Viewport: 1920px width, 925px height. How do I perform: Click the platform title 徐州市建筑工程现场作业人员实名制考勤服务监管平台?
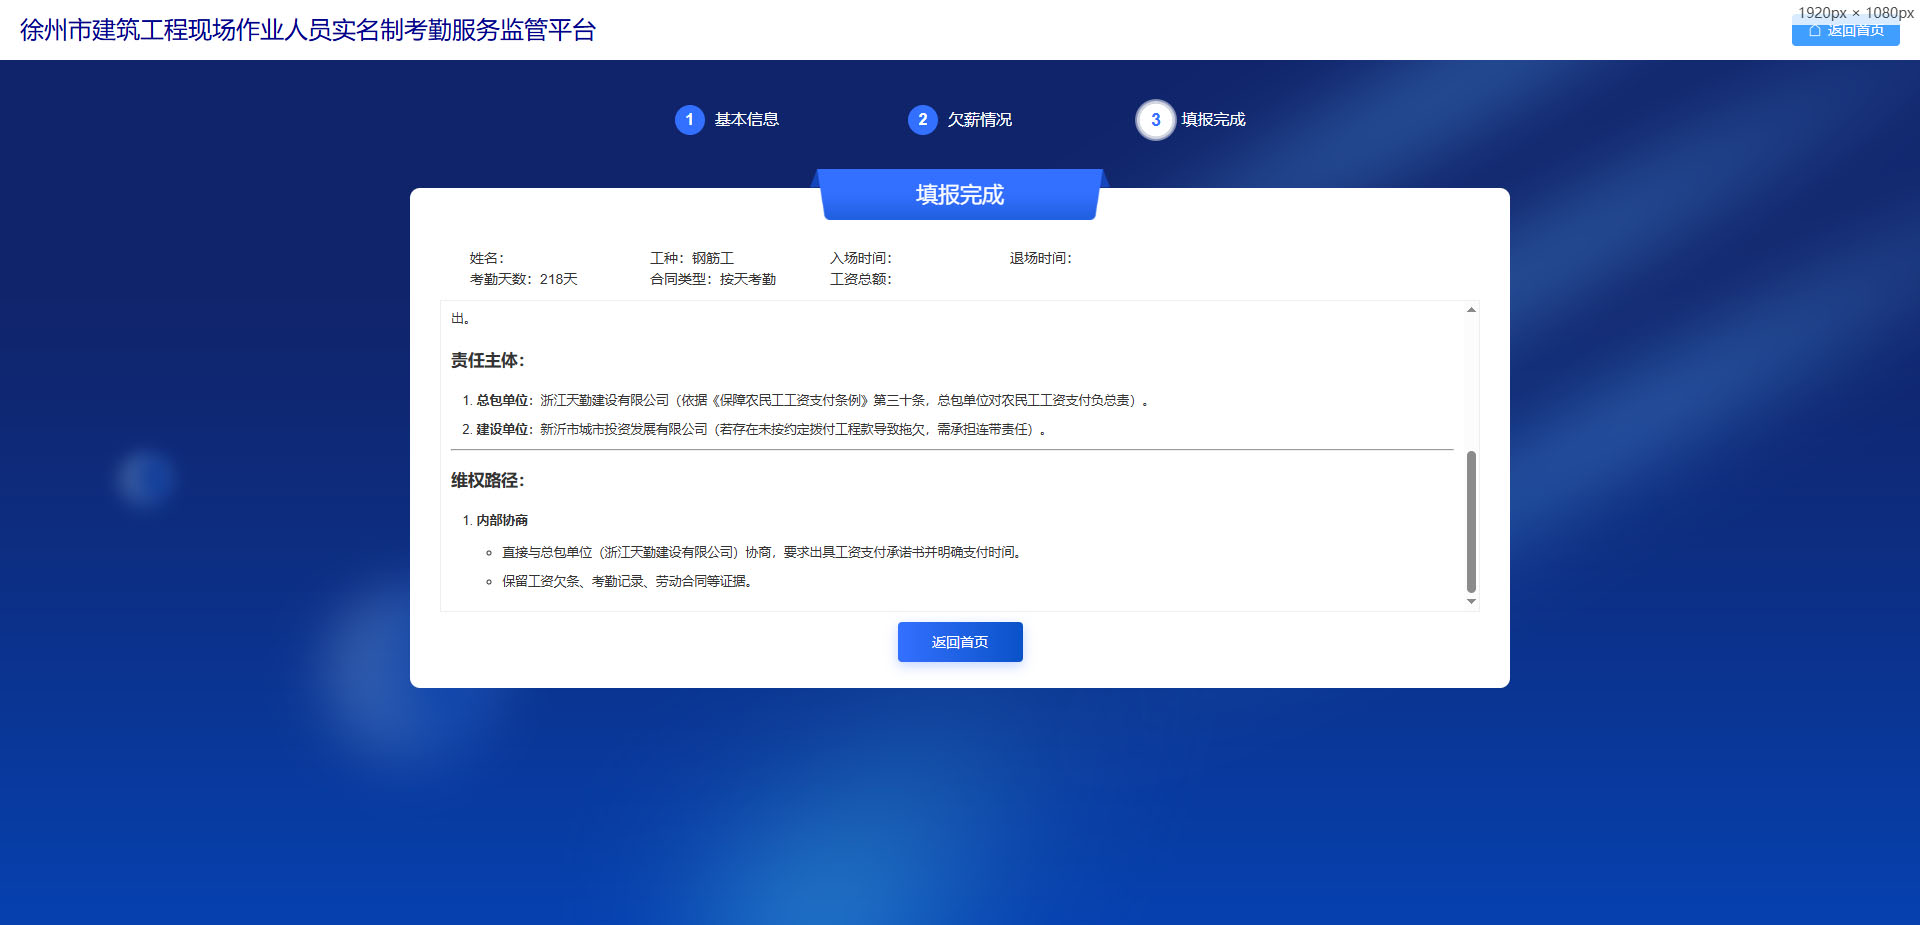pyautogui.click(x=308, y=30)
